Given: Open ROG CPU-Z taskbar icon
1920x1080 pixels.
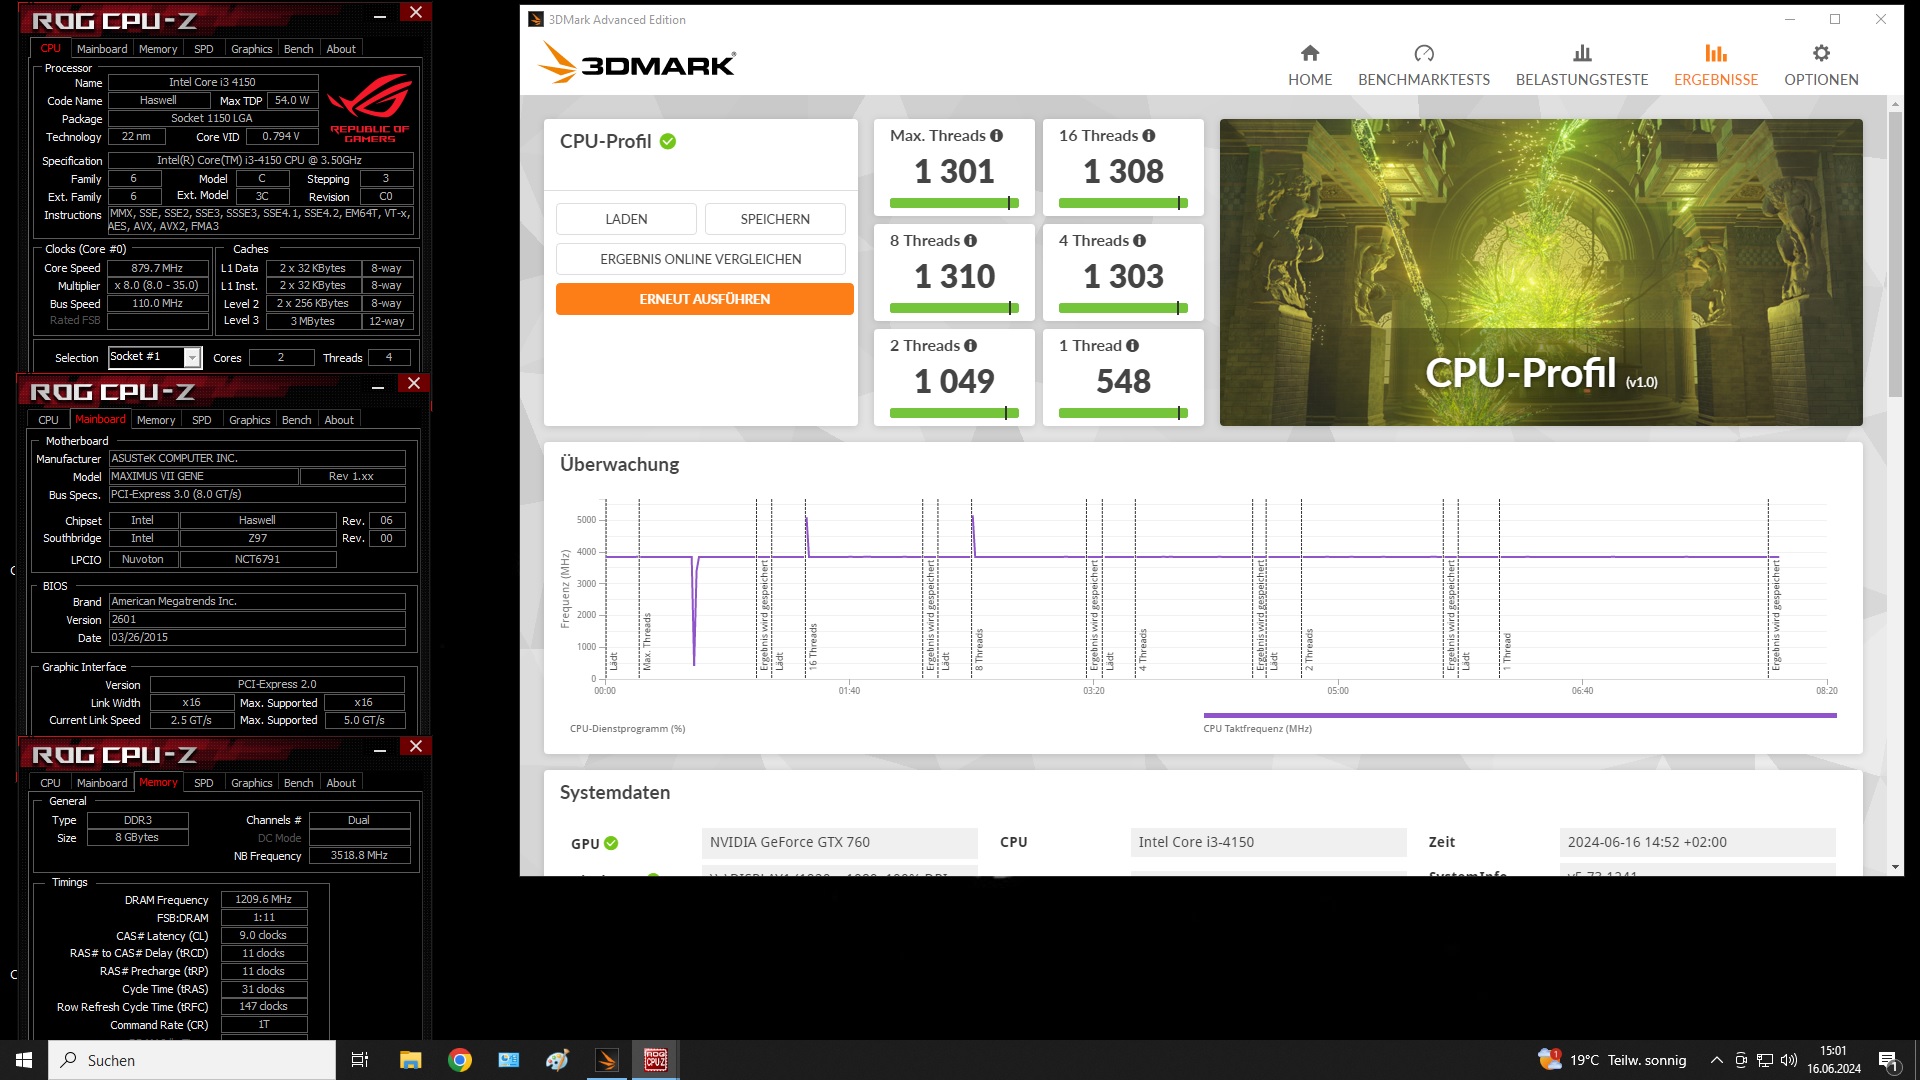Looking at the screenshot, I should click(656, 1060).
